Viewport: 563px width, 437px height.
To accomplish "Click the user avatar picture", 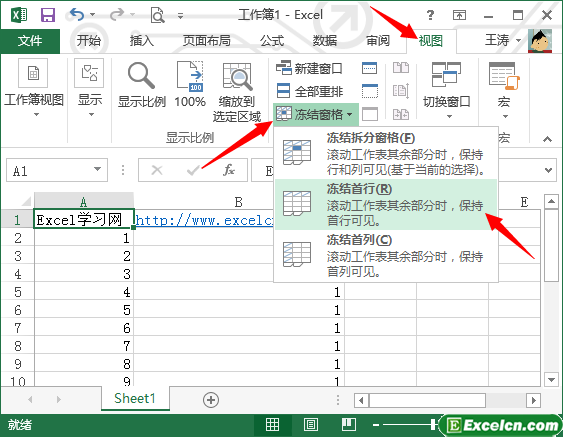I will pos(540,41).
